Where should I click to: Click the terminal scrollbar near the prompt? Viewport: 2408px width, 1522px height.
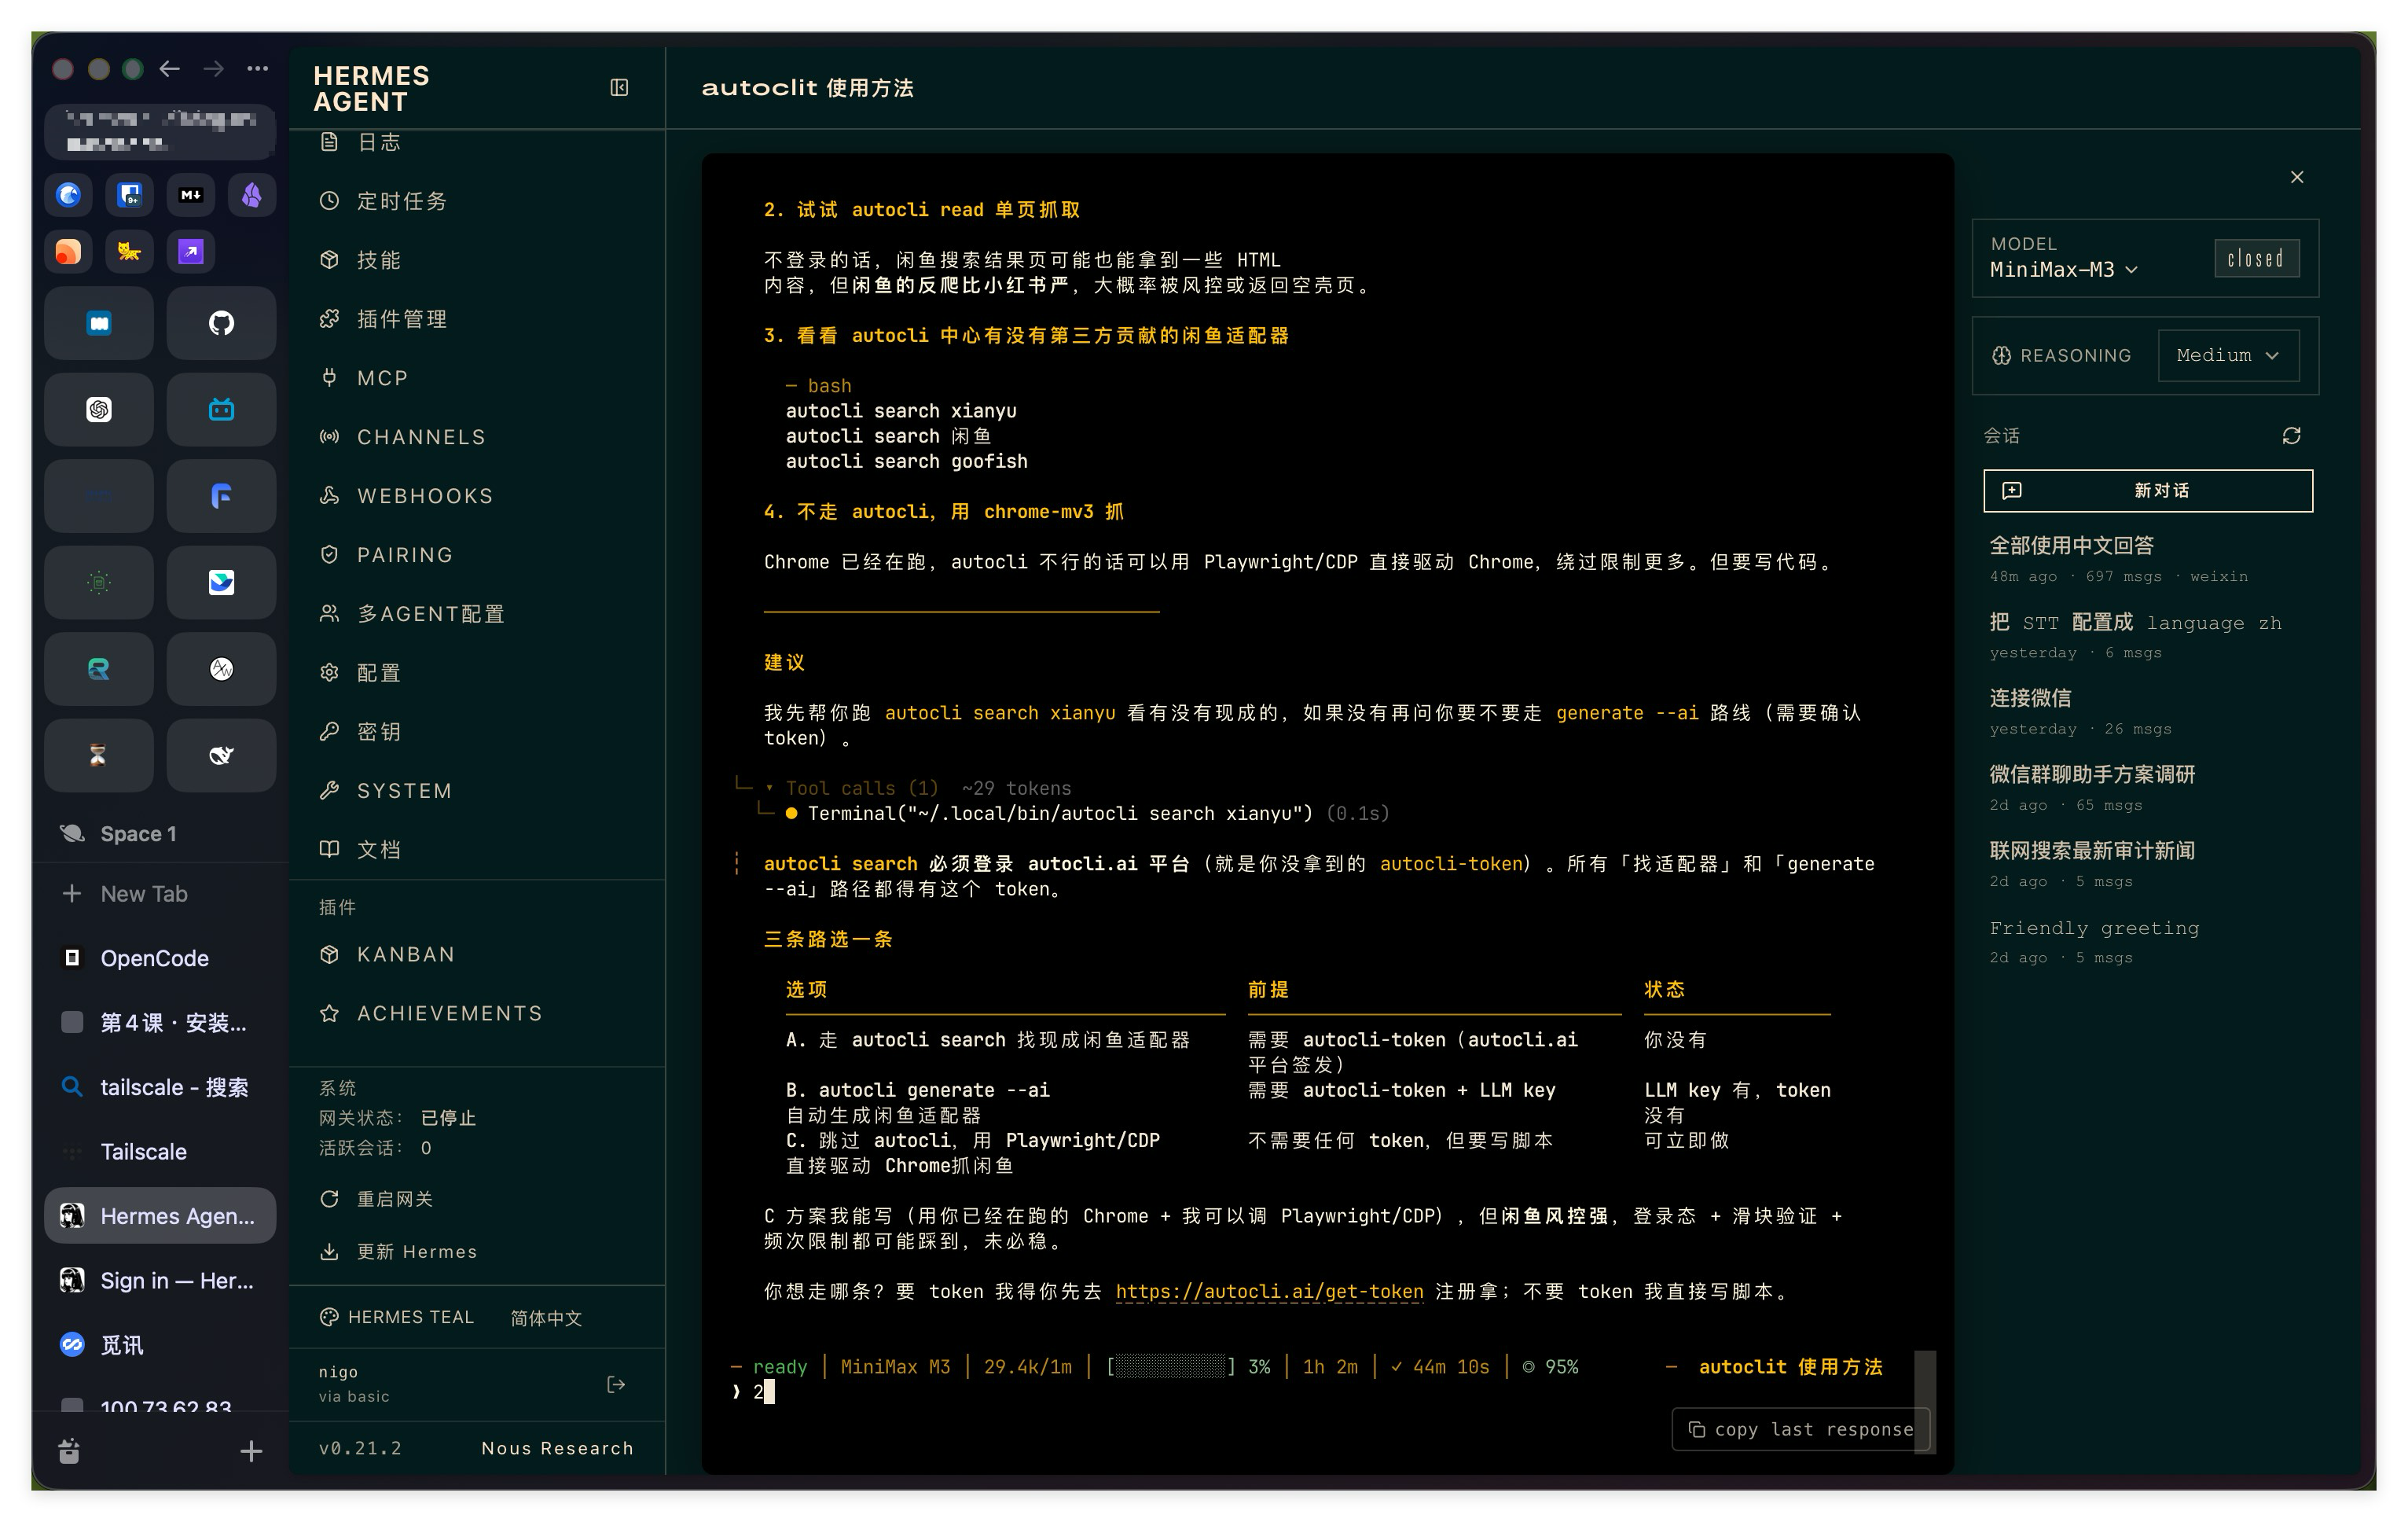pyautogui.click(x=1923, y=1402)
